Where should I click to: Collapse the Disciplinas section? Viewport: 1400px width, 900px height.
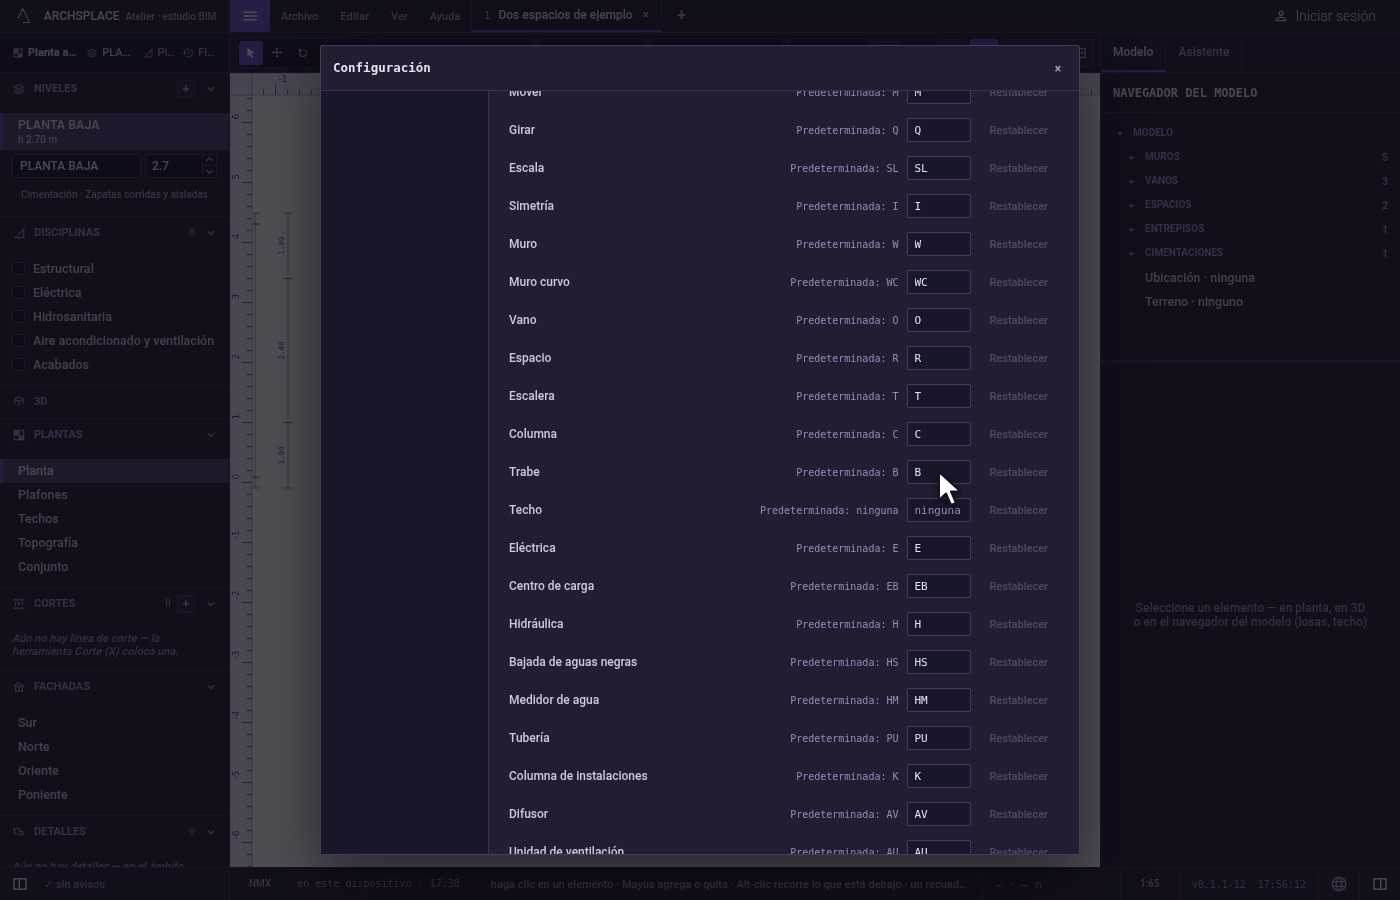[210, 233]
